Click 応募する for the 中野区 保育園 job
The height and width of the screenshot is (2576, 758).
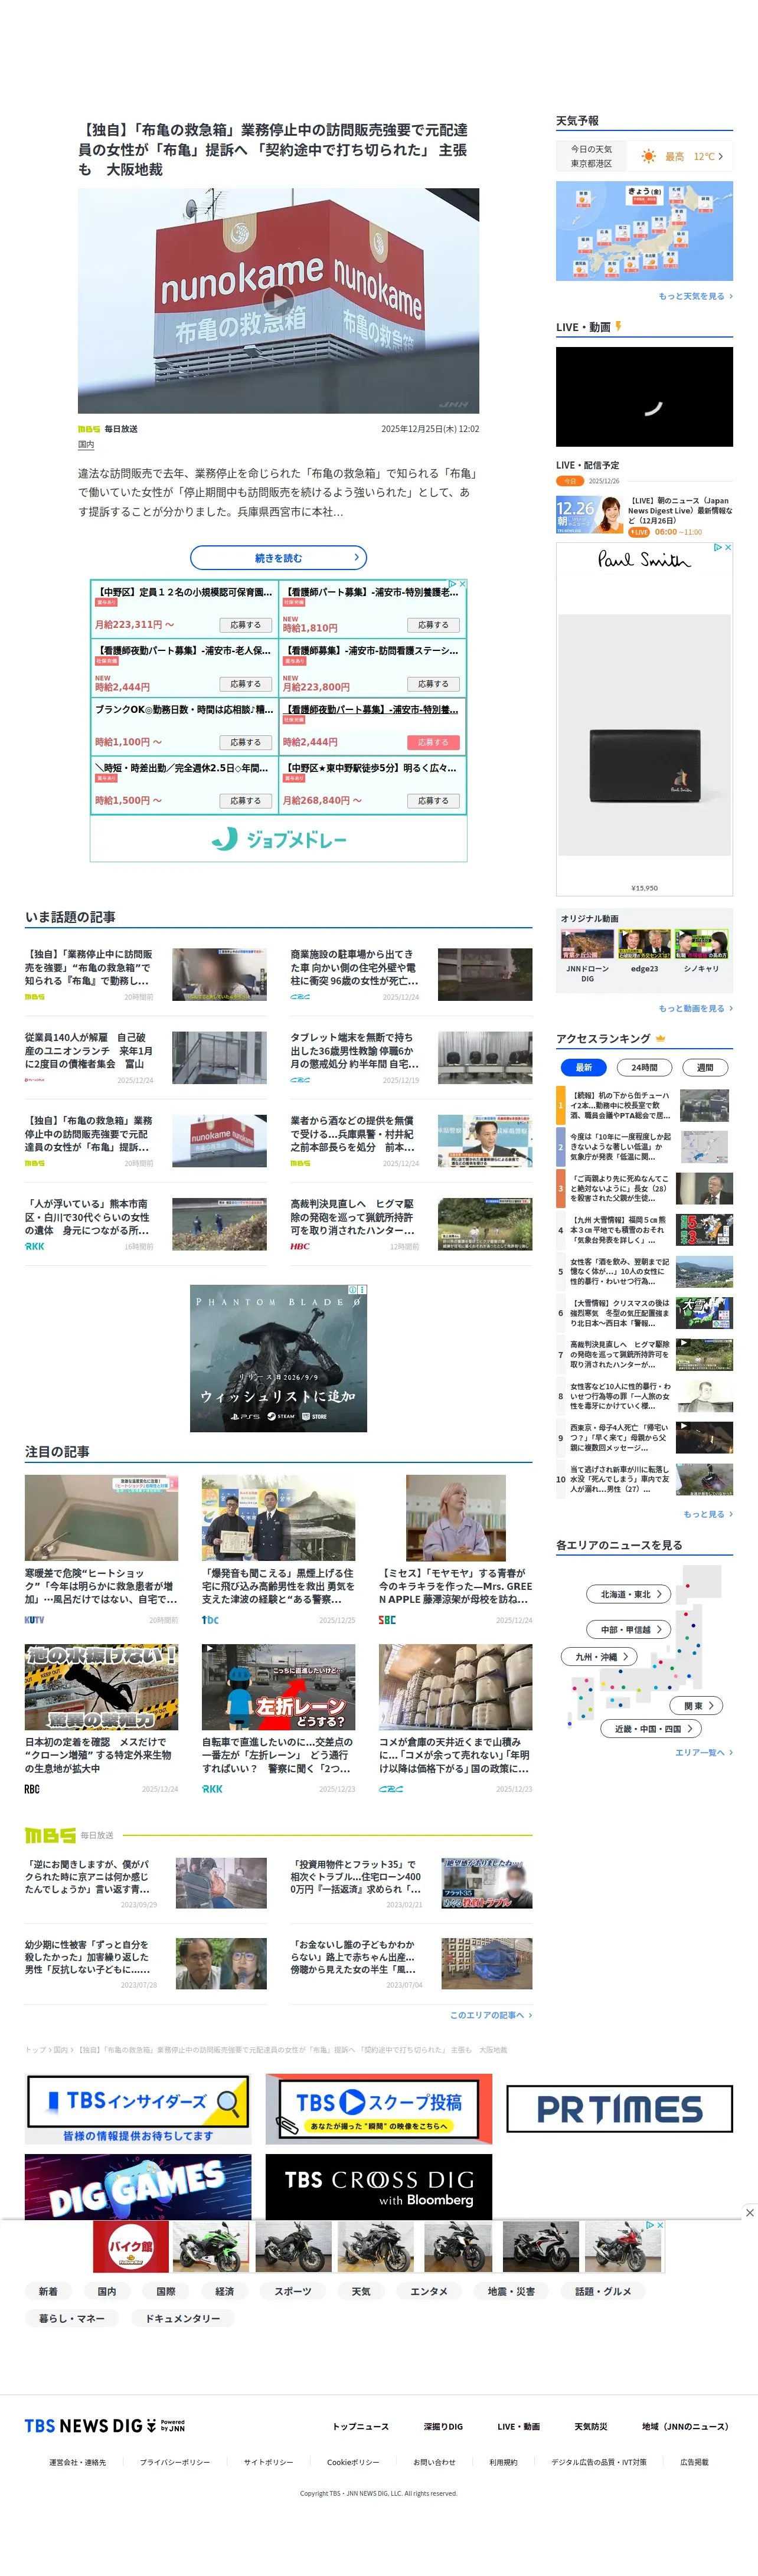(245, 624)
